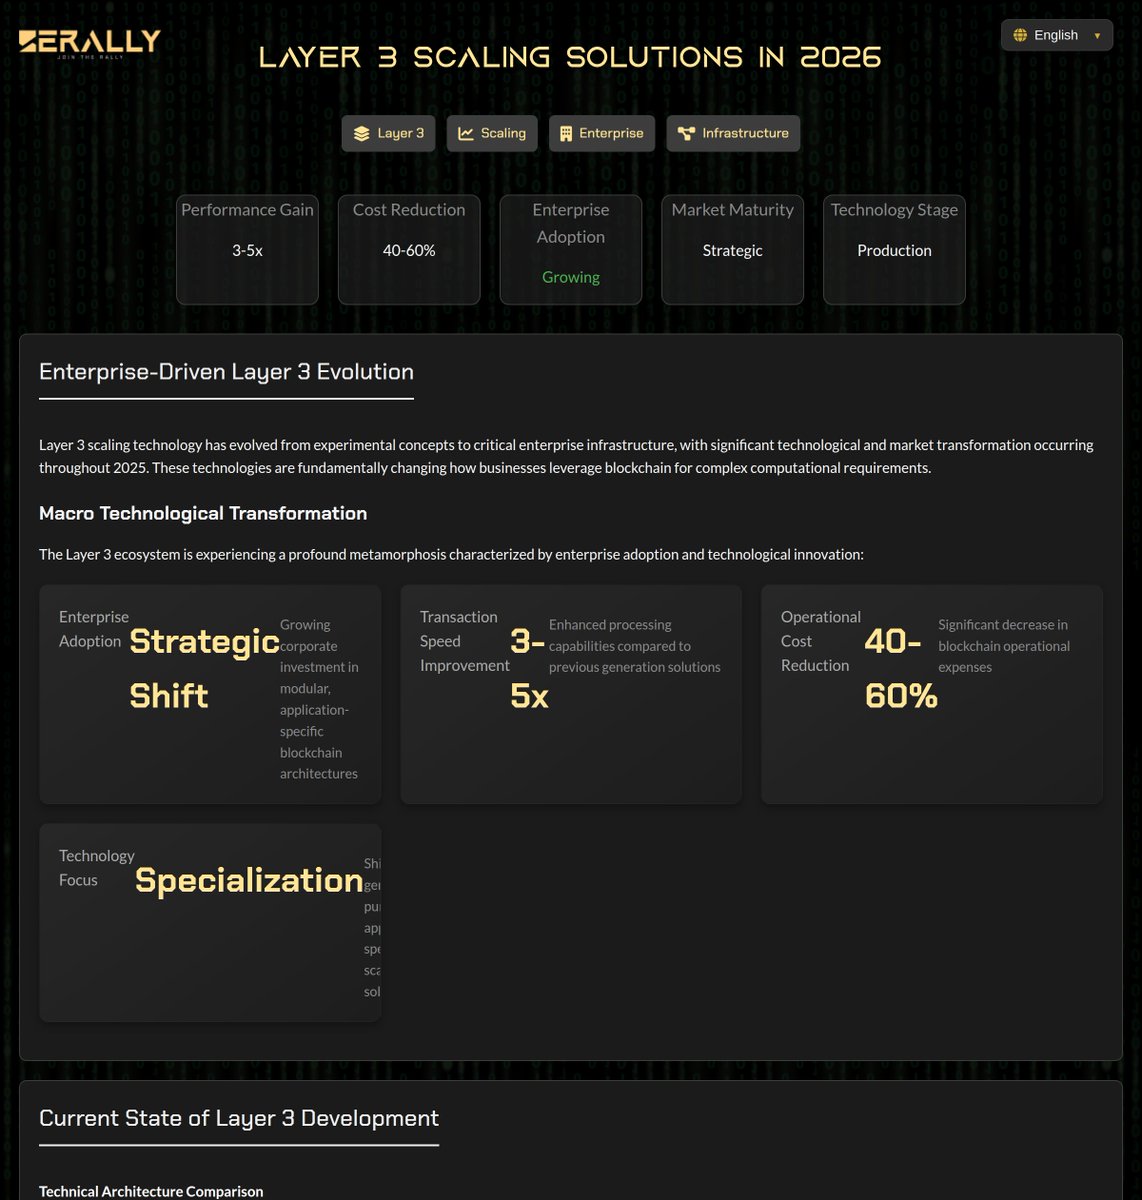Click the Technology Focus label
The height and width of the screenshot is (1200, 1142).
tap(96, 868)
